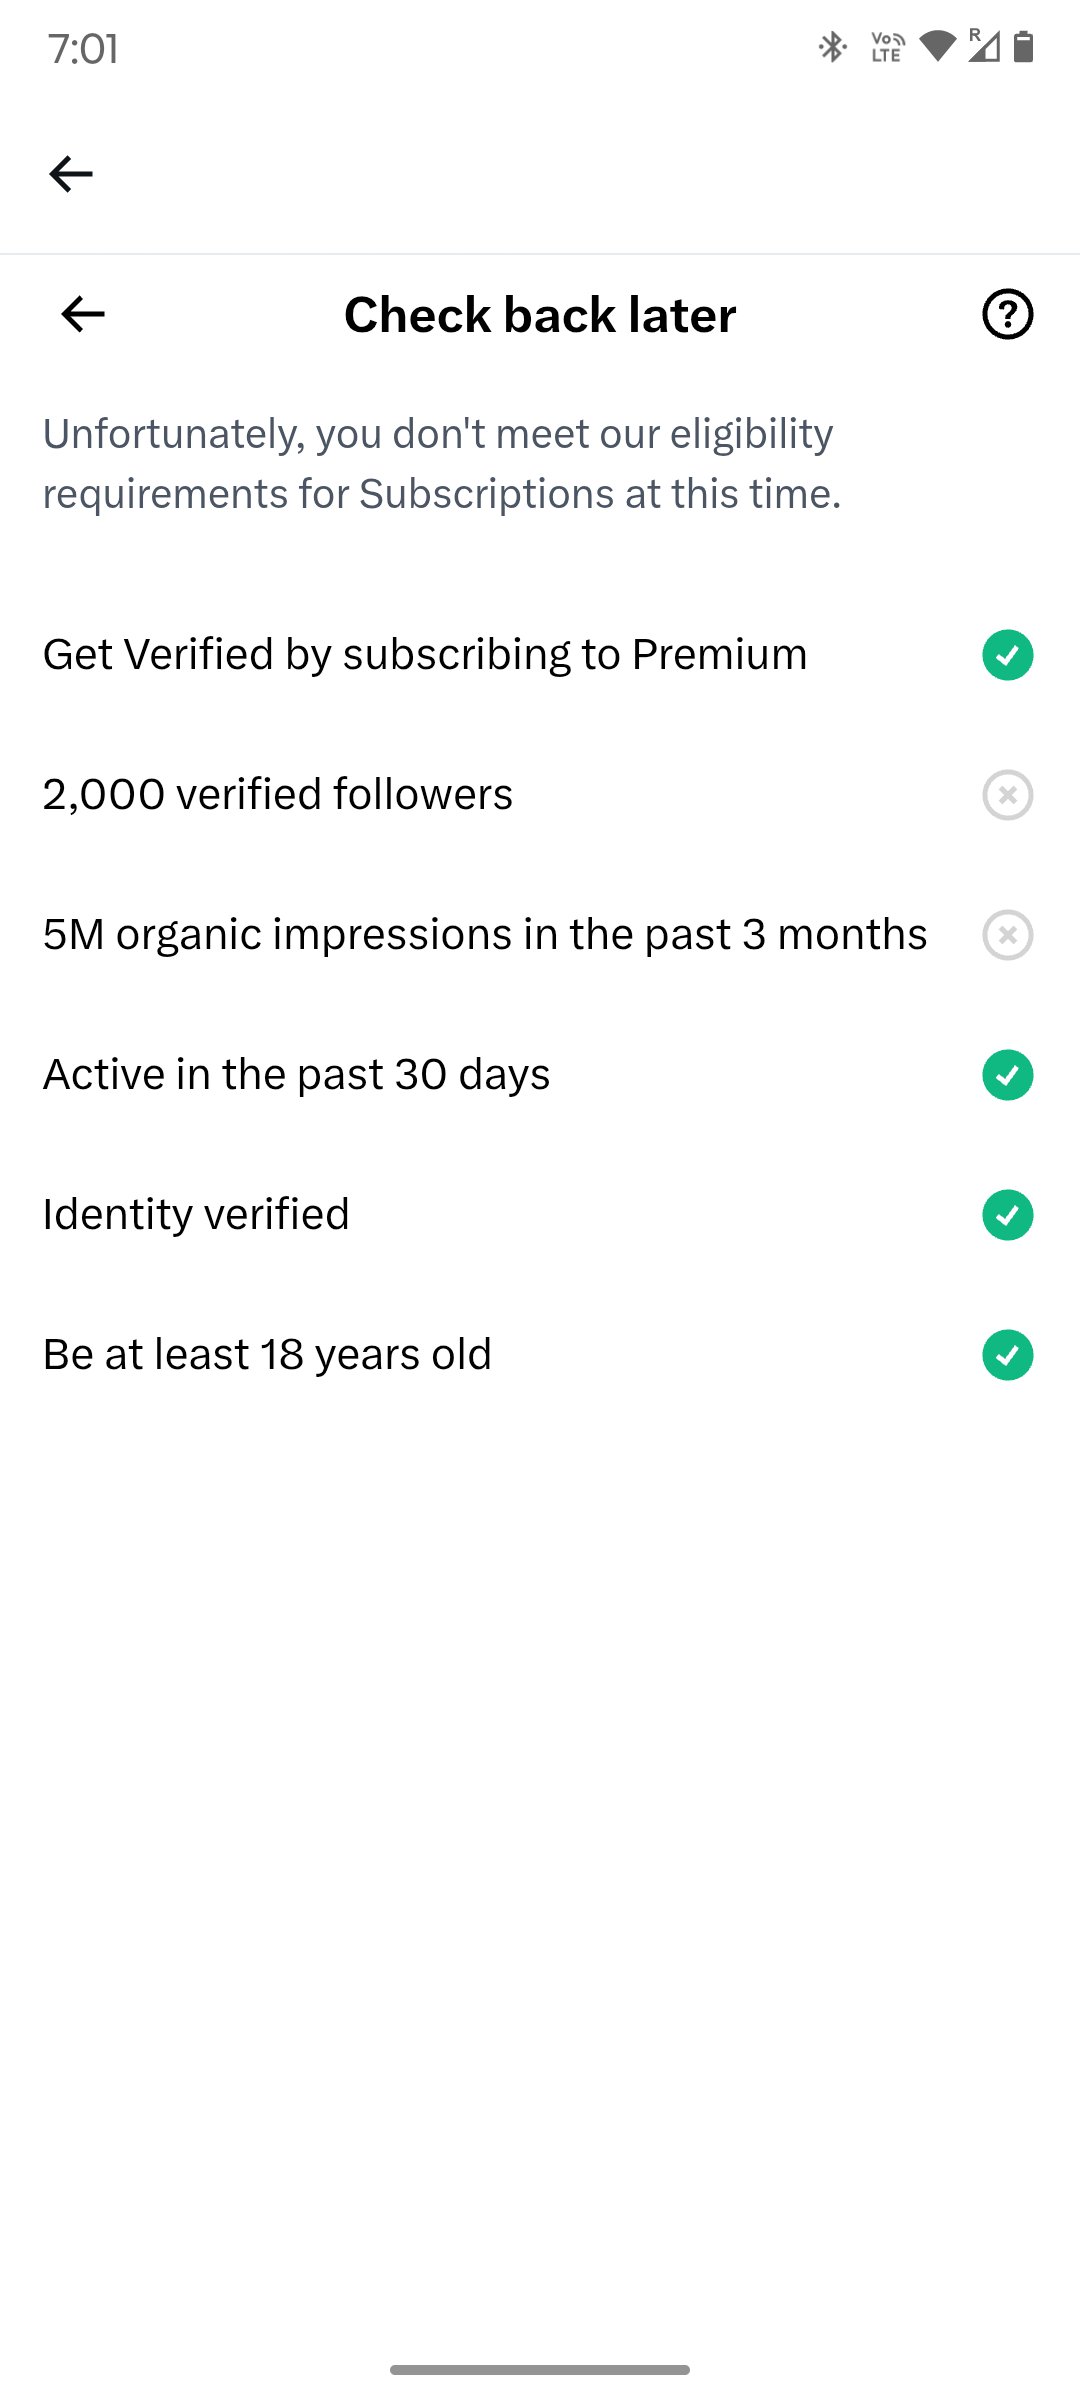Click green checkmark for Active in past 30 days
1080x2400 pixels.
click(x=1007, y=1075)
